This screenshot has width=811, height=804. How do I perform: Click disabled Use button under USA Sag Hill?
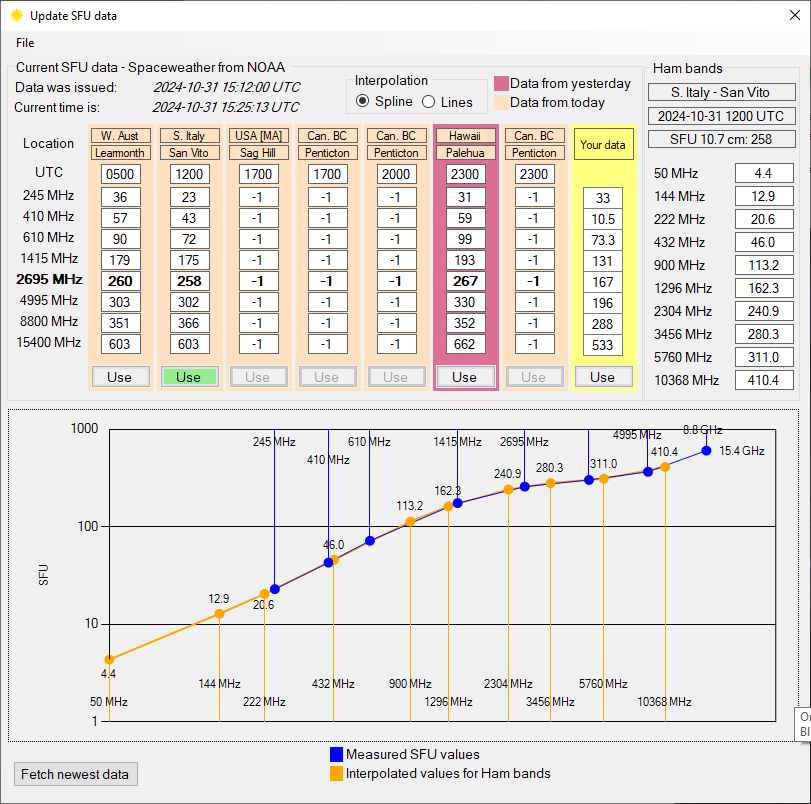(x=258, y=377)
